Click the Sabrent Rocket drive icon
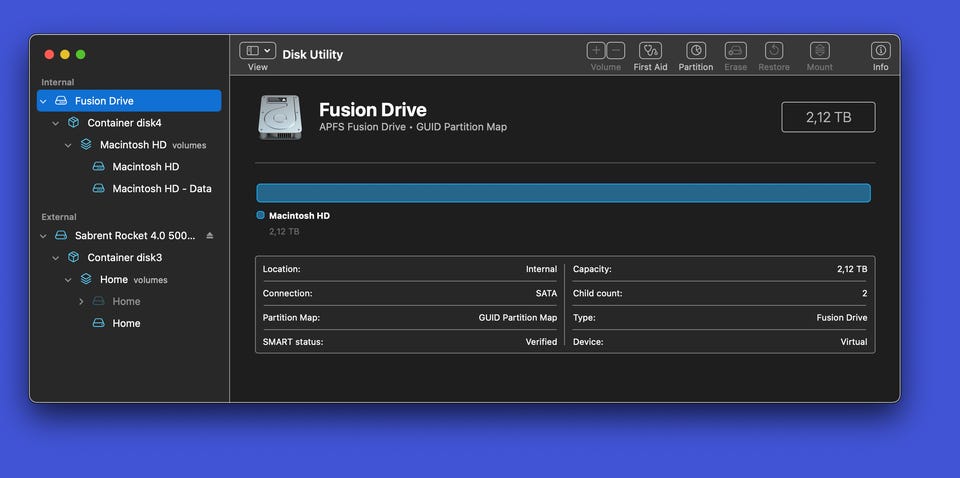960x478 pixels. (x=61, y=235)
